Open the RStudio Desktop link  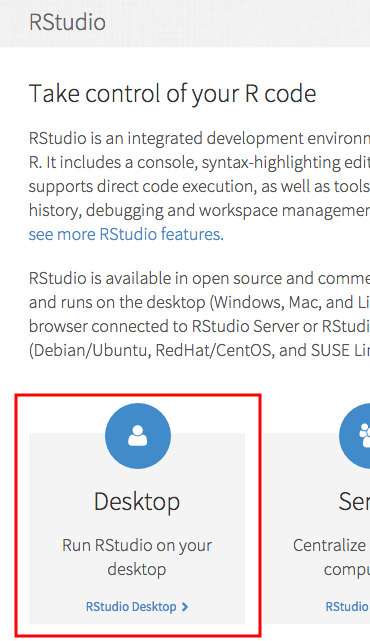(131, 607)
